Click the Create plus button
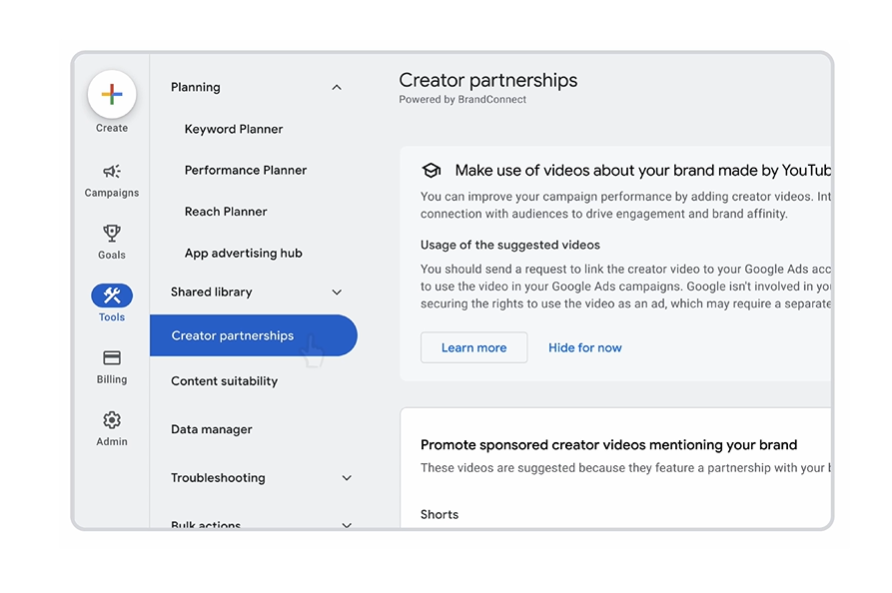 pos(112,94)
